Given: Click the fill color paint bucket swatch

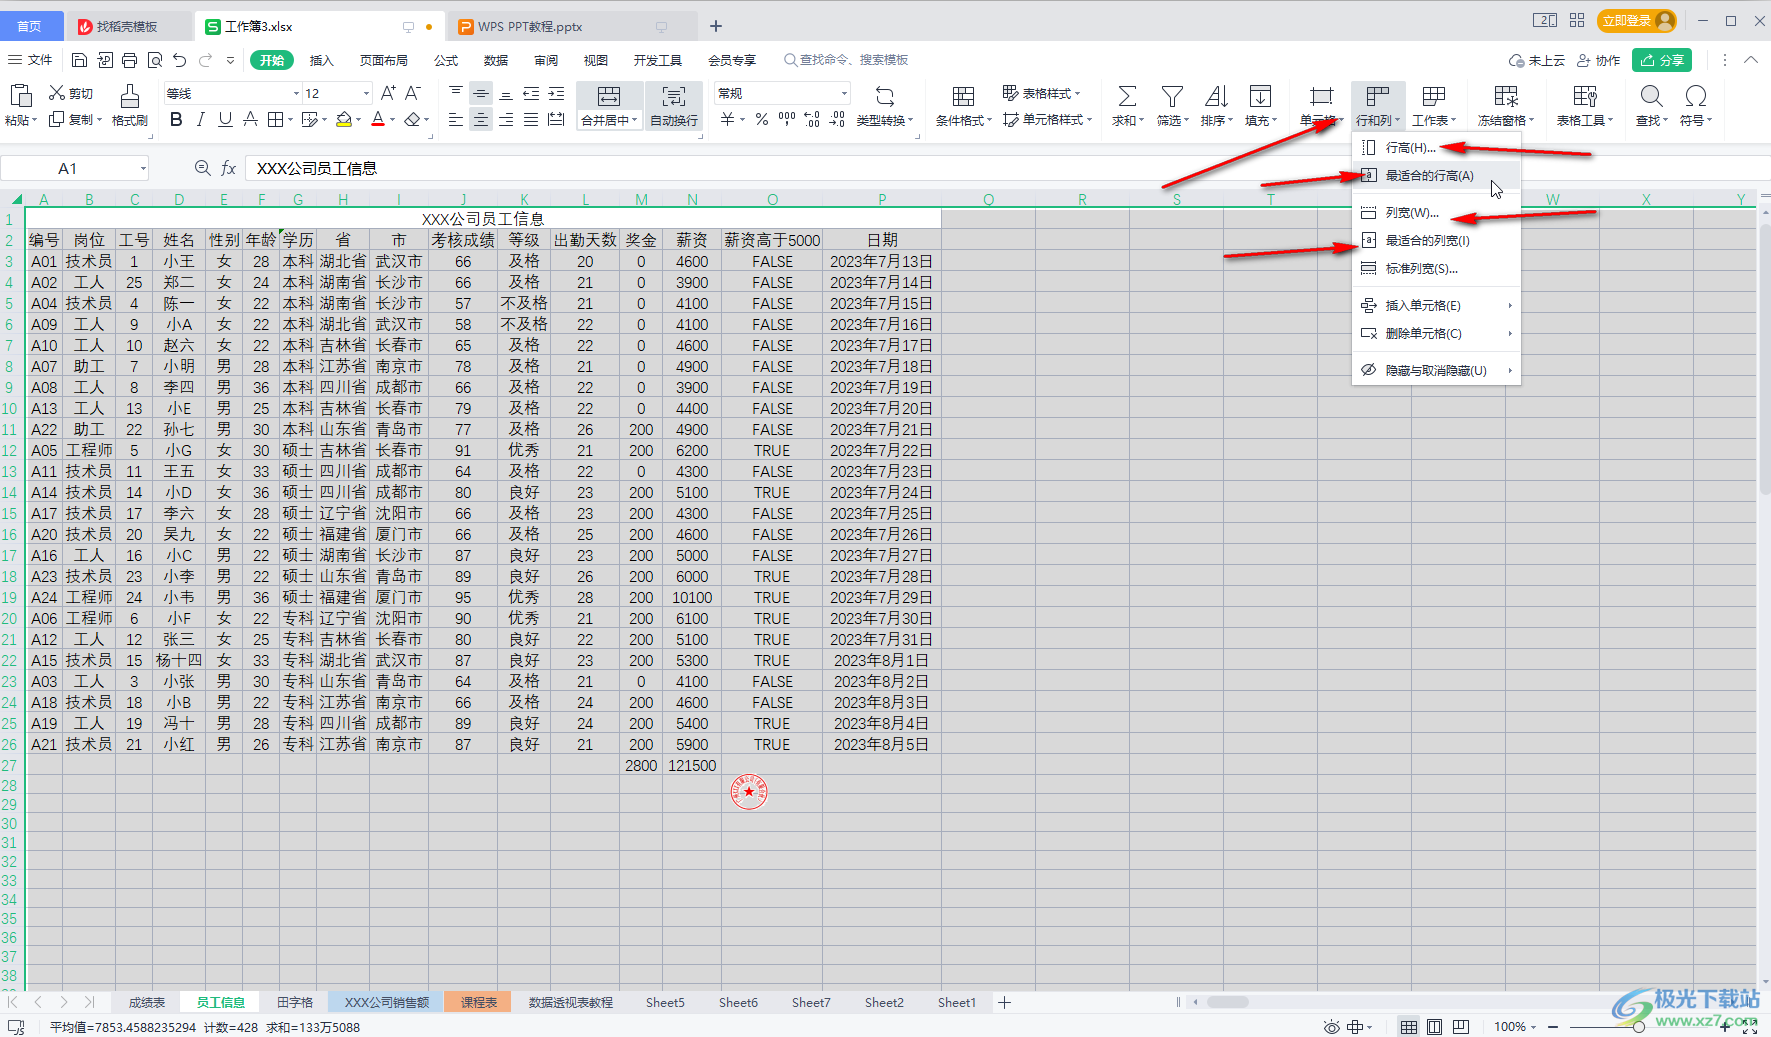Looking at the screenshot, I should pos(344,120).
